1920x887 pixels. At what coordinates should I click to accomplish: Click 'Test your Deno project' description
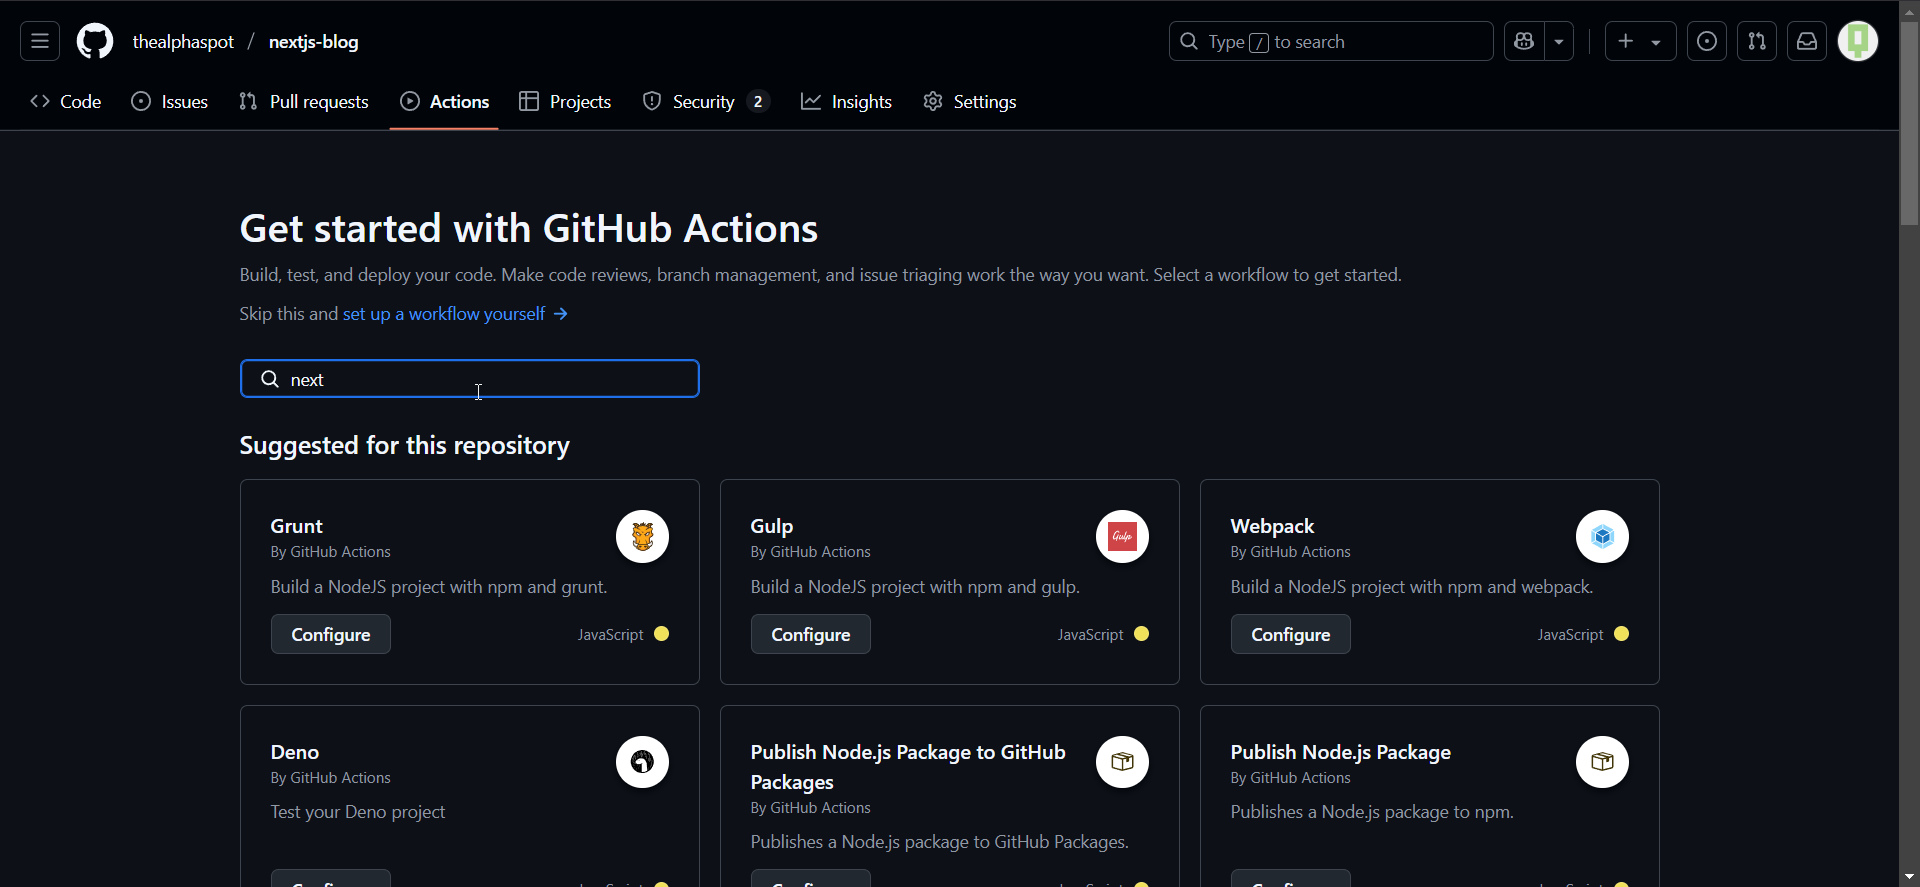[x=358, y=812]
